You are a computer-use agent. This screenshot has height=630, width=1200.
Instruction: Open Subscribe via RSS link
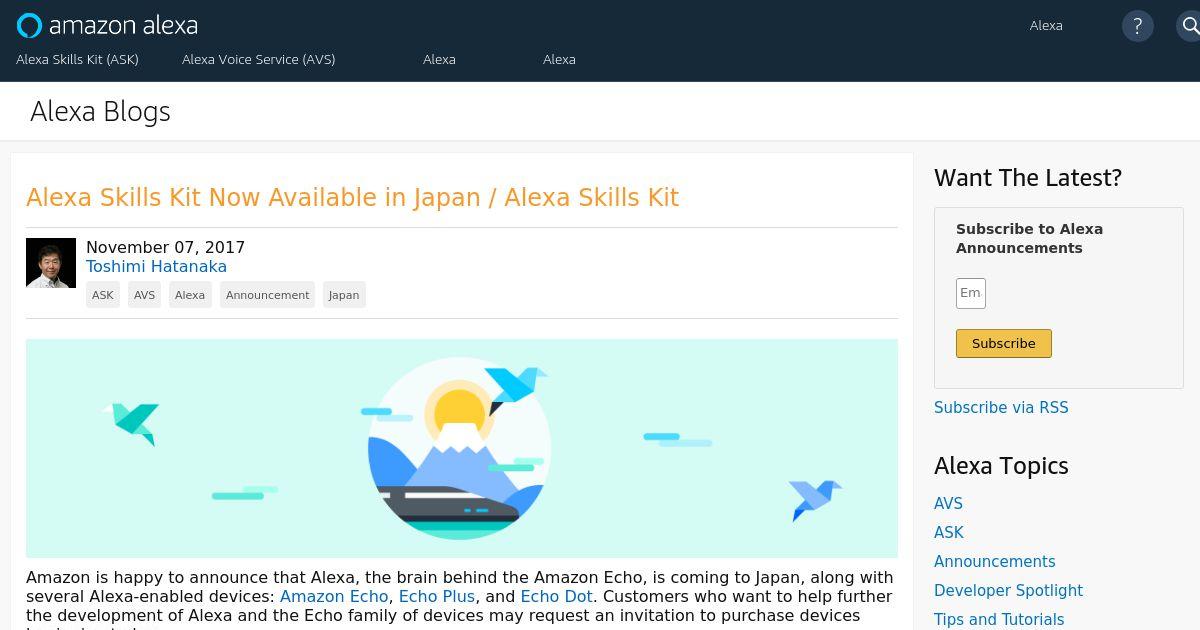coord(1001,407)
